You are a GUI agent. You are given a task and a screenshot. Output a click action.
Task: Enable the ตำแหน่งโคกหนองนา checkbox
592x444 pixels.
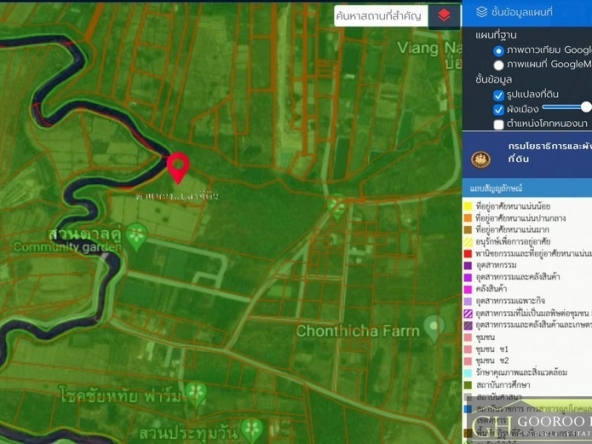click(x=498, y=125)
